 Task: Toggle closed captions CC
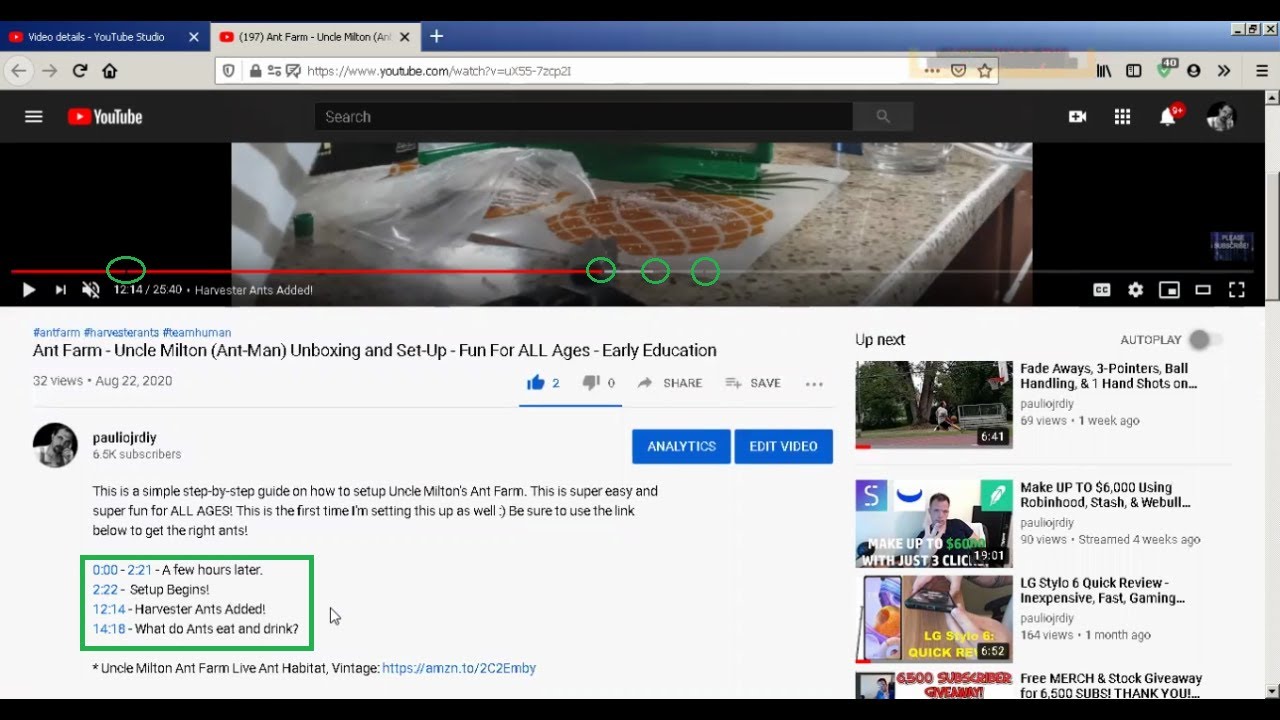click(x=1102, y=290)
